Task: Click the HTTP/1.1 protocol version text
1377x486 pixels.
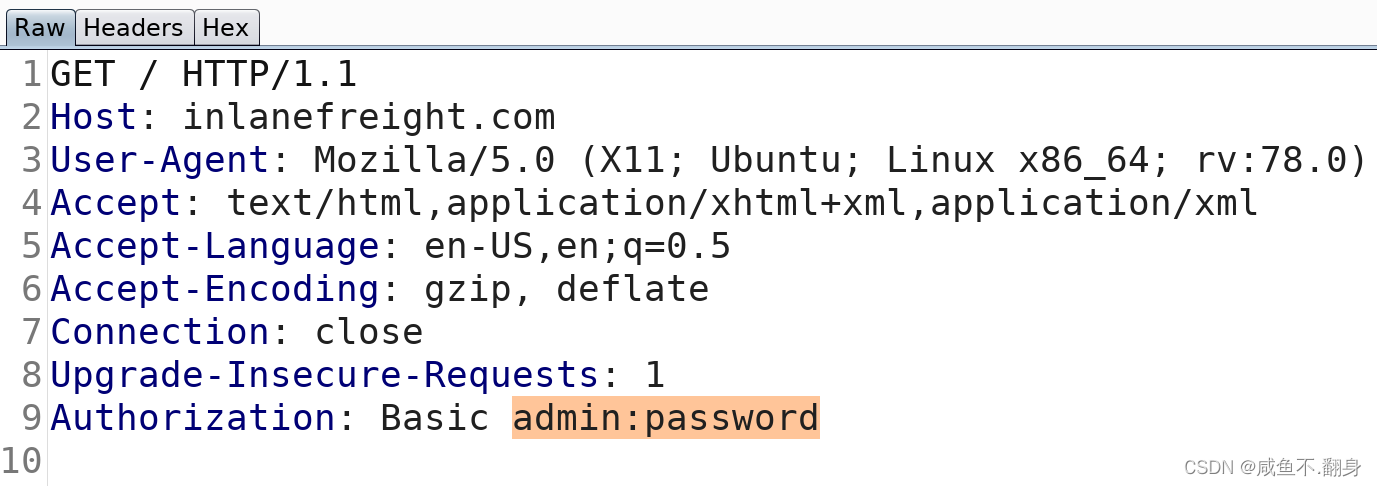Action: coord(269,75)
